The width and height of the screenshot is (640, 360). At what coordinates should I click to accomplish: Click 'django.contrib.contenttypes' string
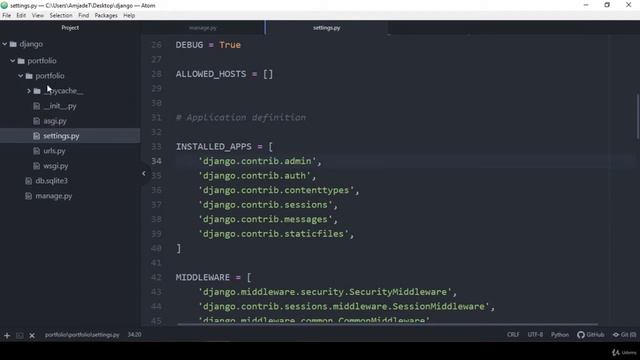click(x=276, y=190)
